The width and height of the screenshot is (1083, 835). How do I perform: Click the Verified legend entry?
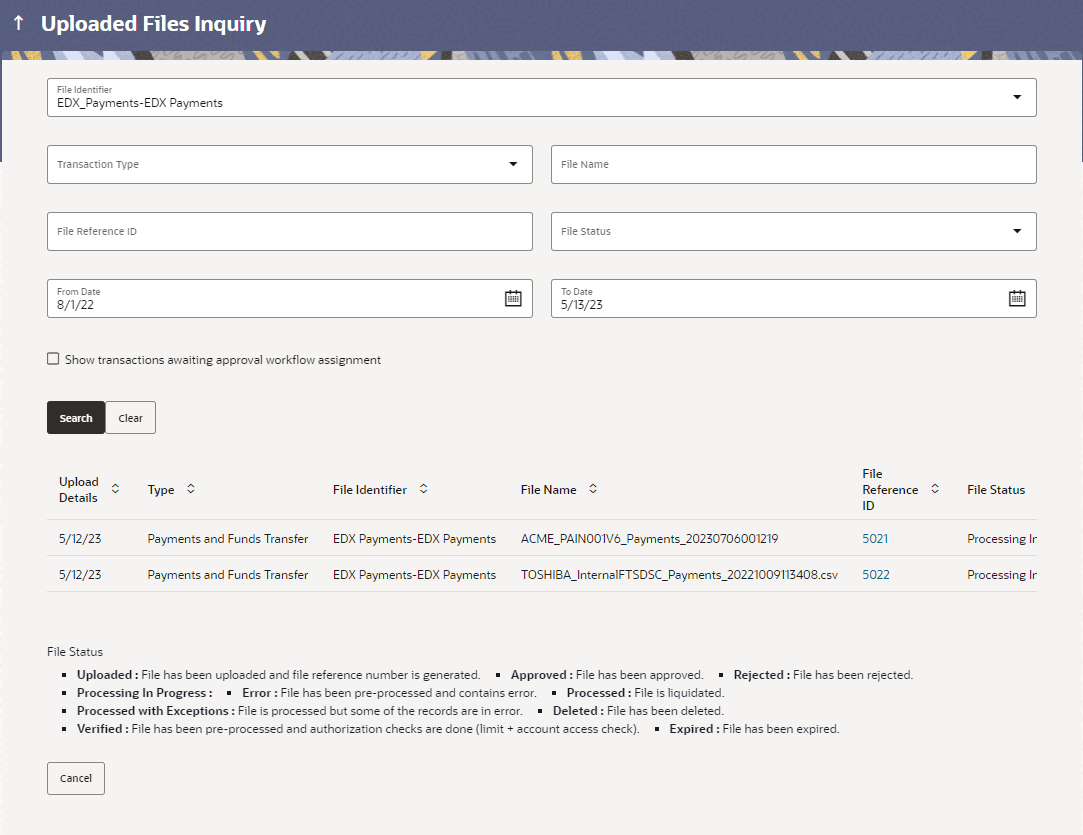[358, 729]
